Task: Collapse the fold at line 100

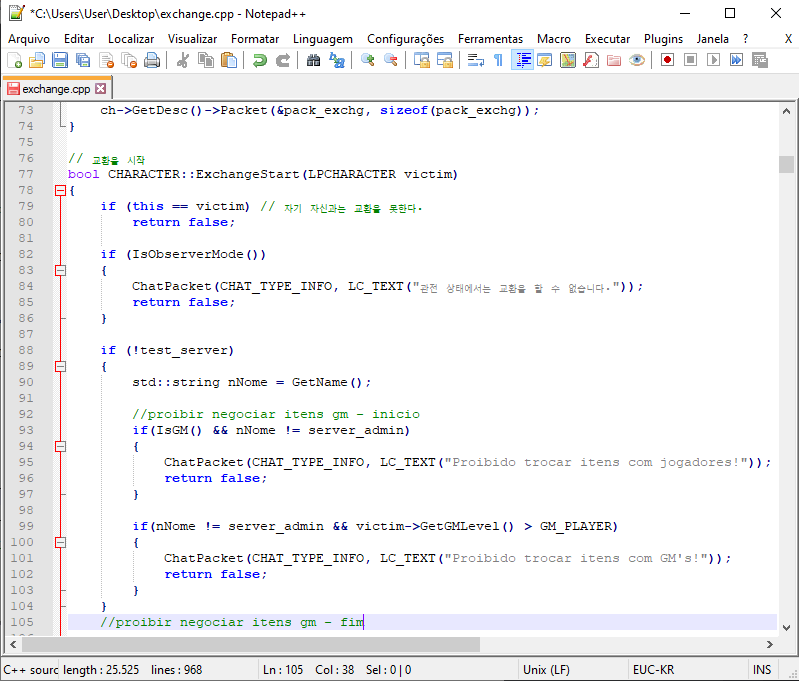Action: click(x=60, y=542)
